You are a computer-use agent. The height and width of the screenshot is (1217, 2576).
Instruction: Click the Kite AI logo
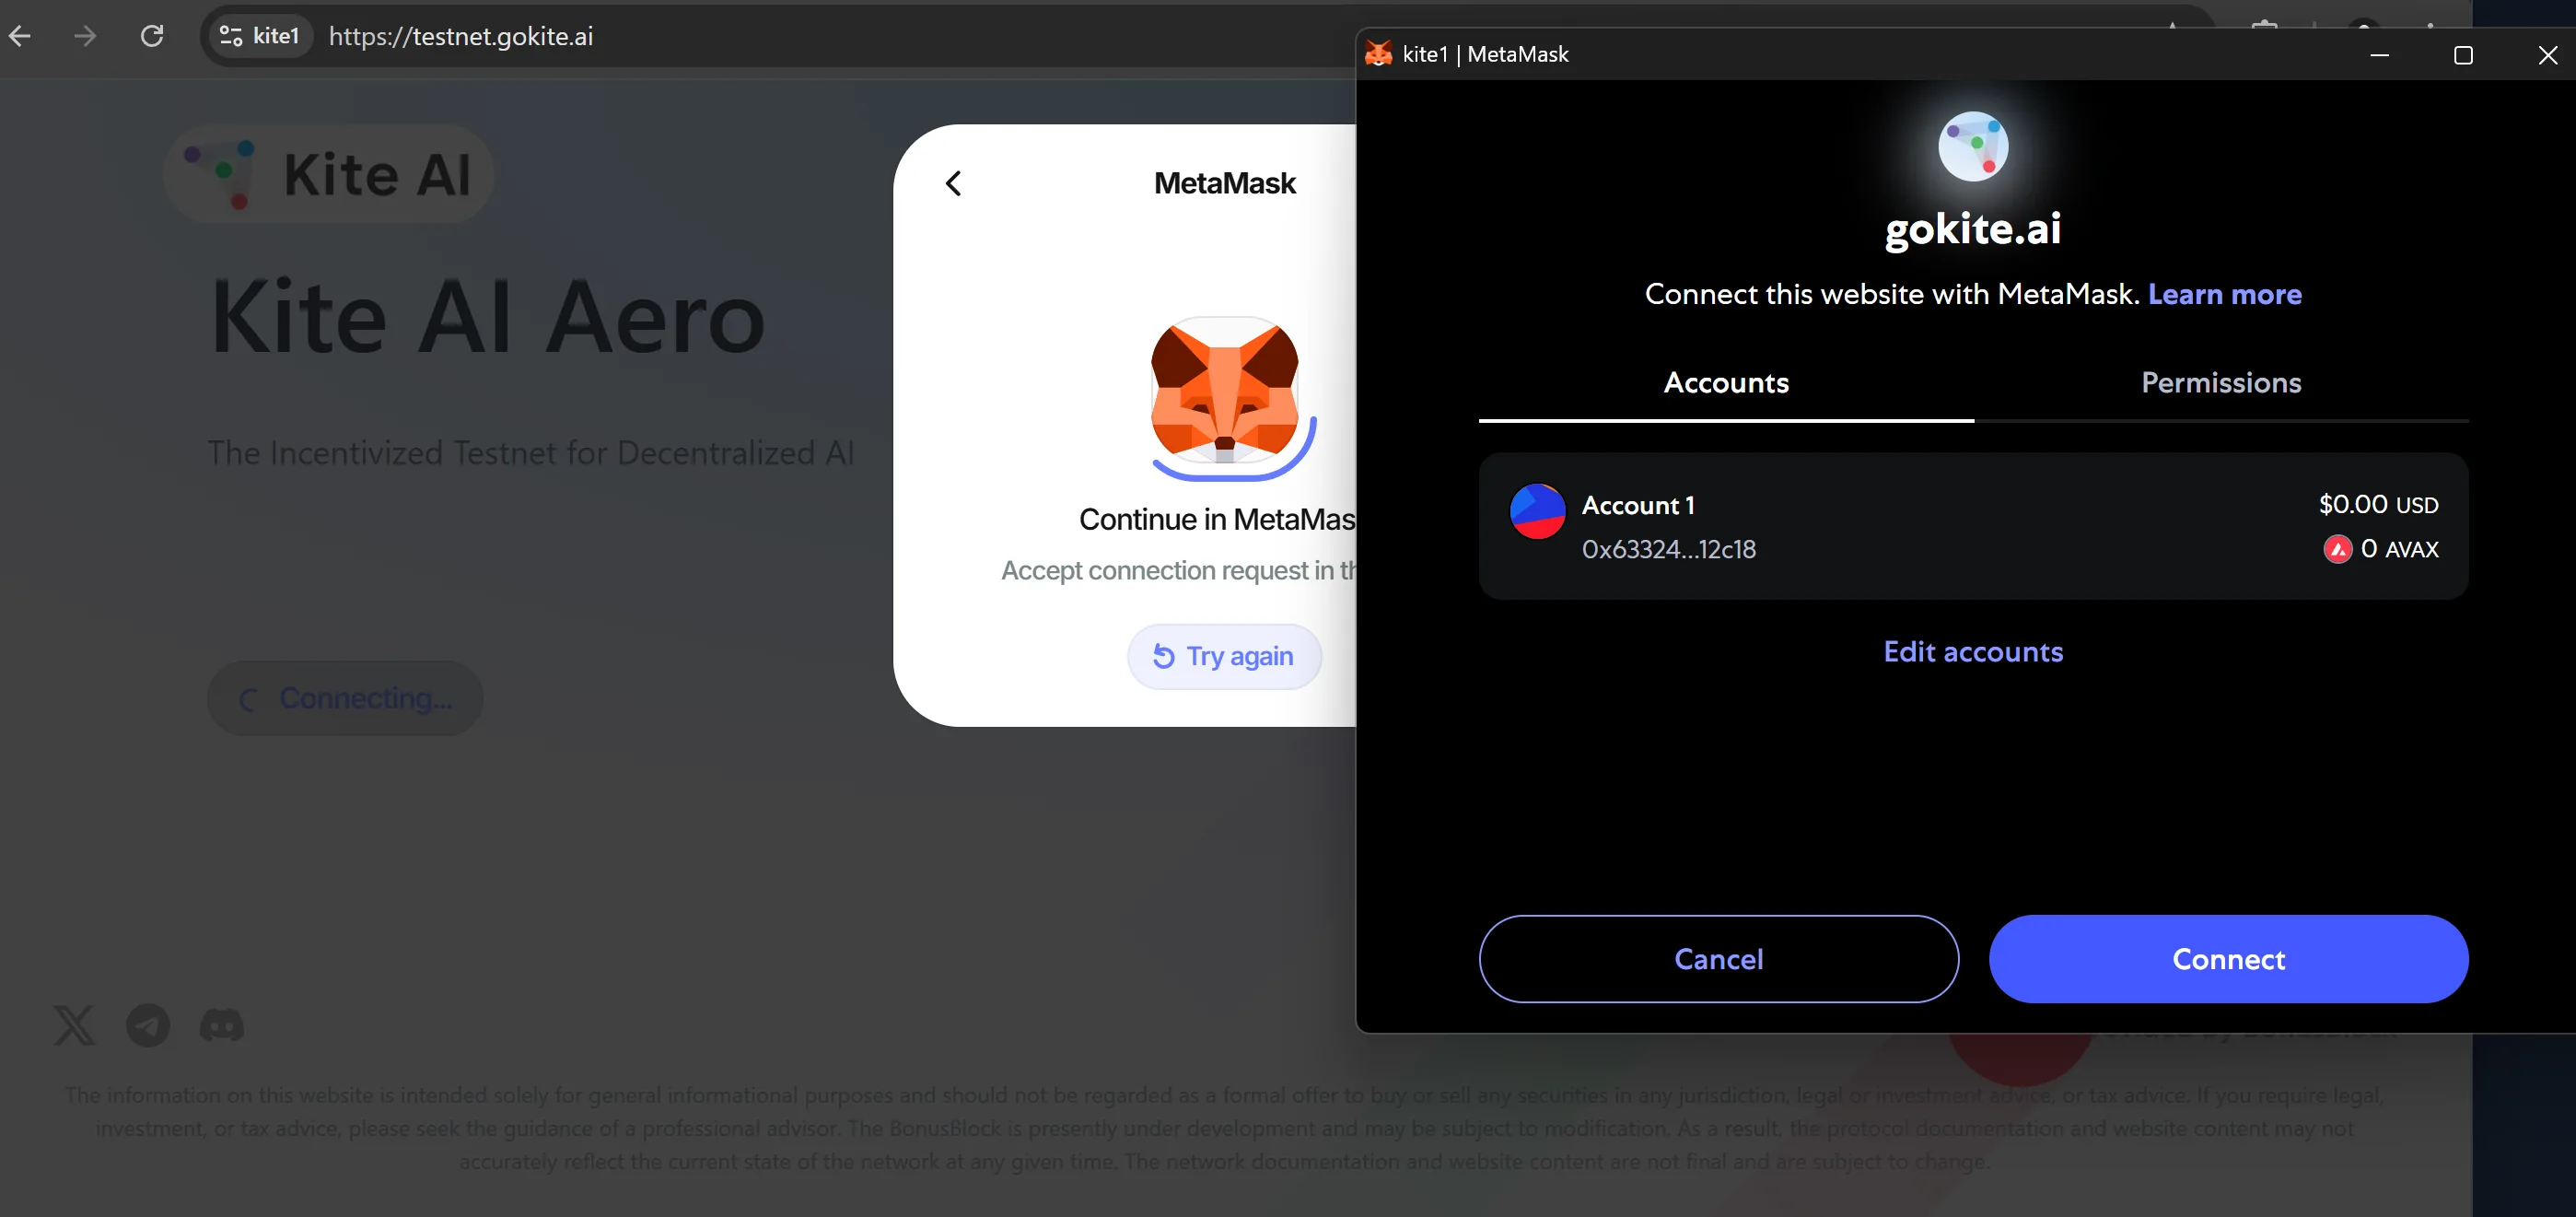[328, 174]
